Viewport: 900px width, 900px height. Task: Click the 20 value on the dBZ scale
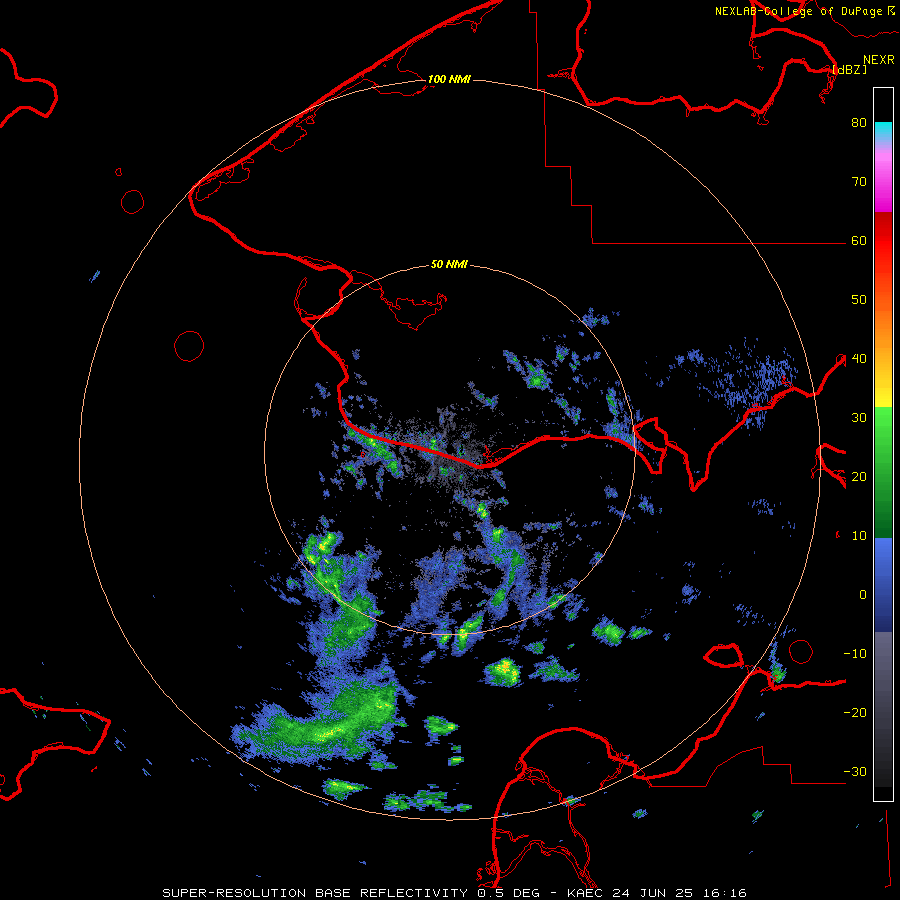859,477
